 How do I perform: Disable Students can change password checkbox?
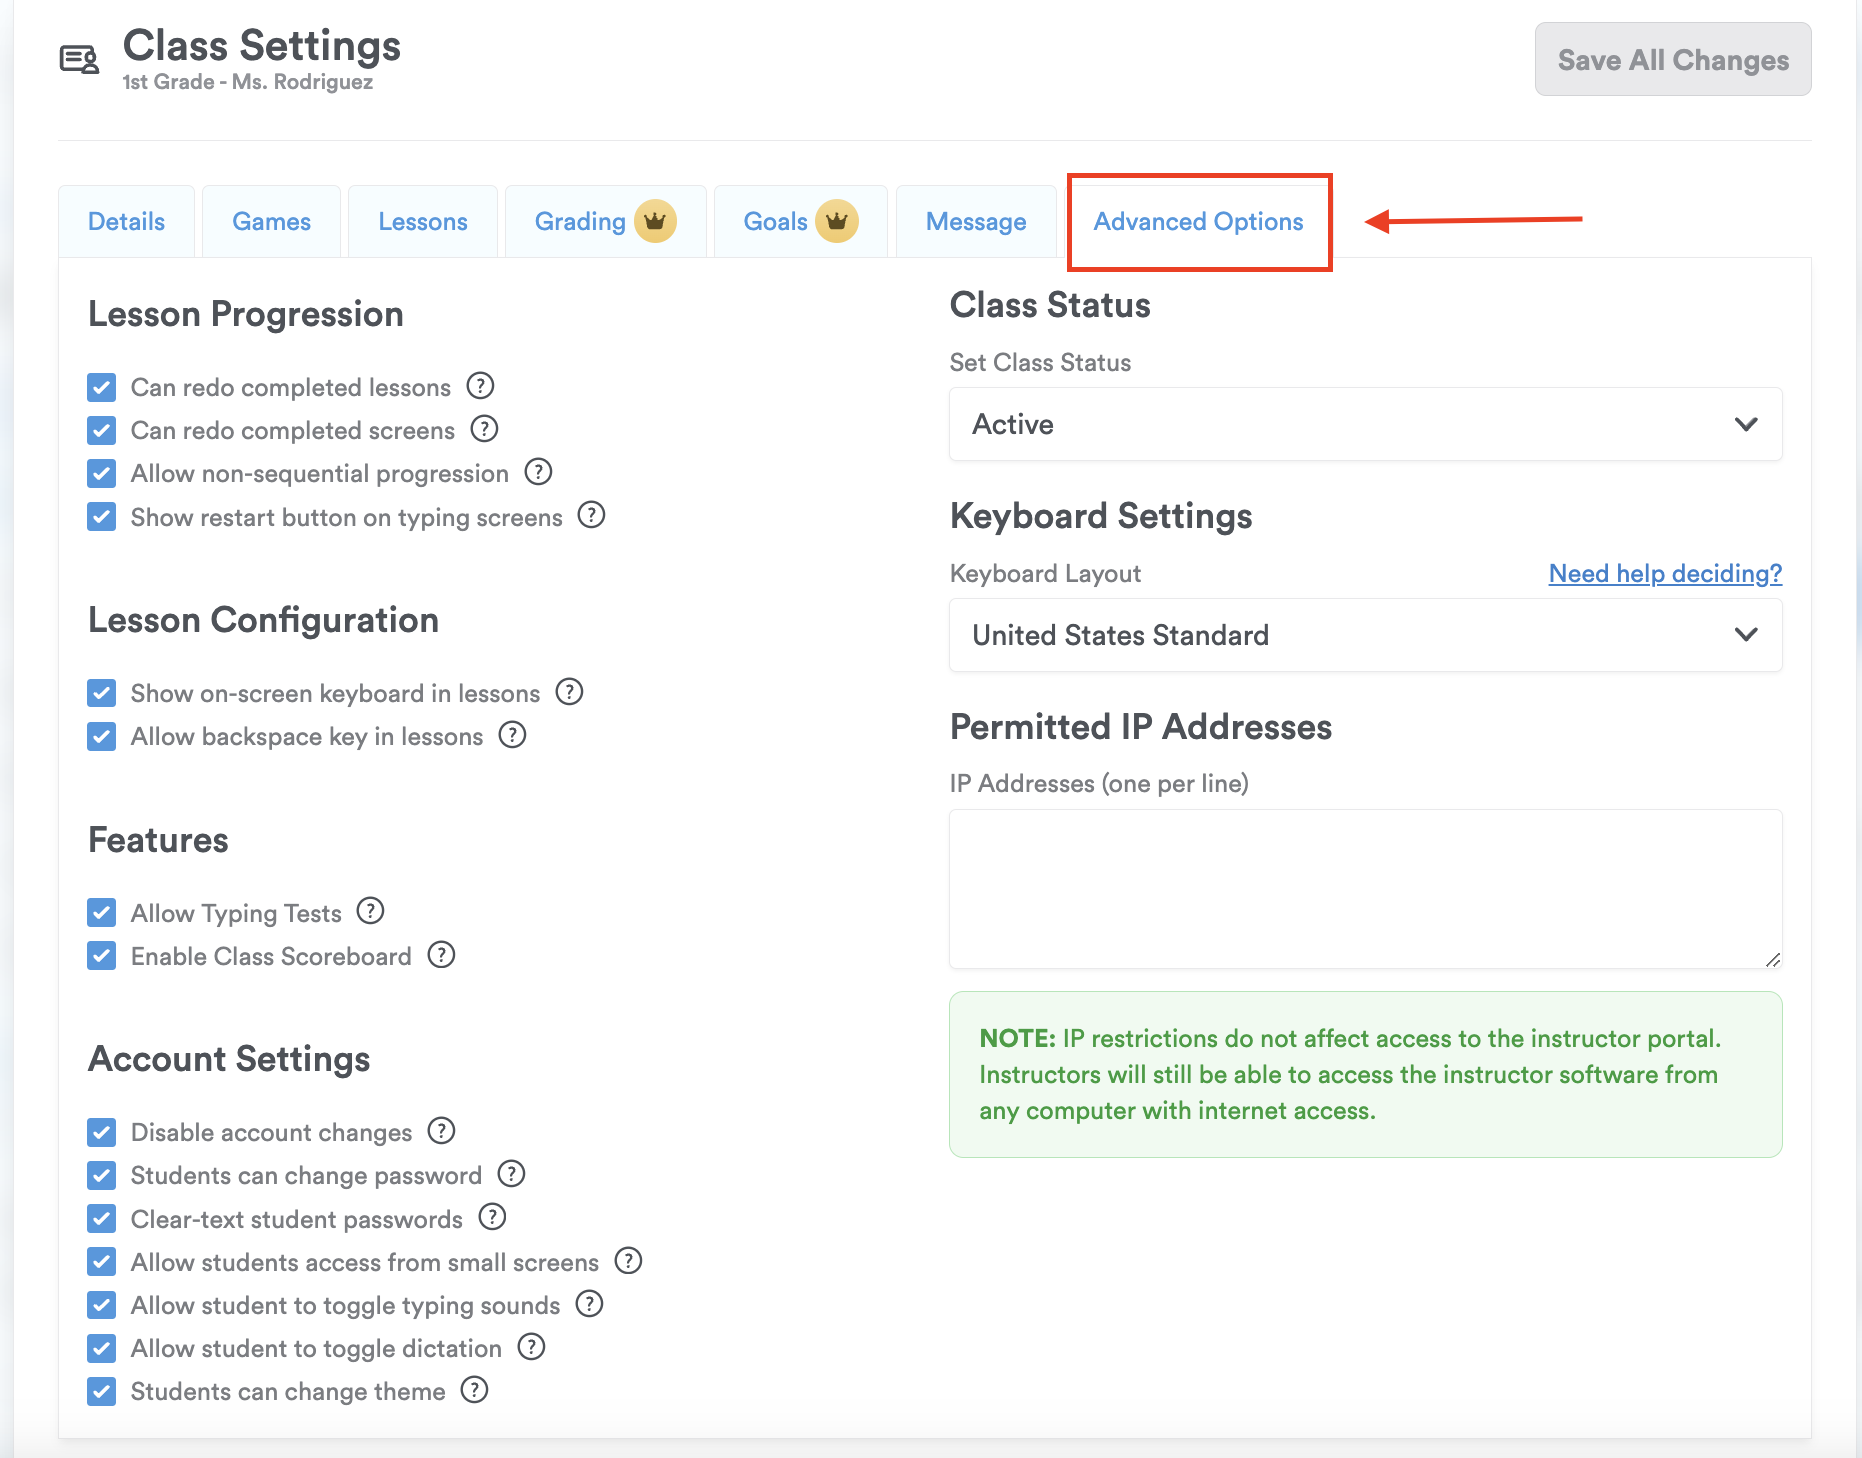coord(102,1175)
